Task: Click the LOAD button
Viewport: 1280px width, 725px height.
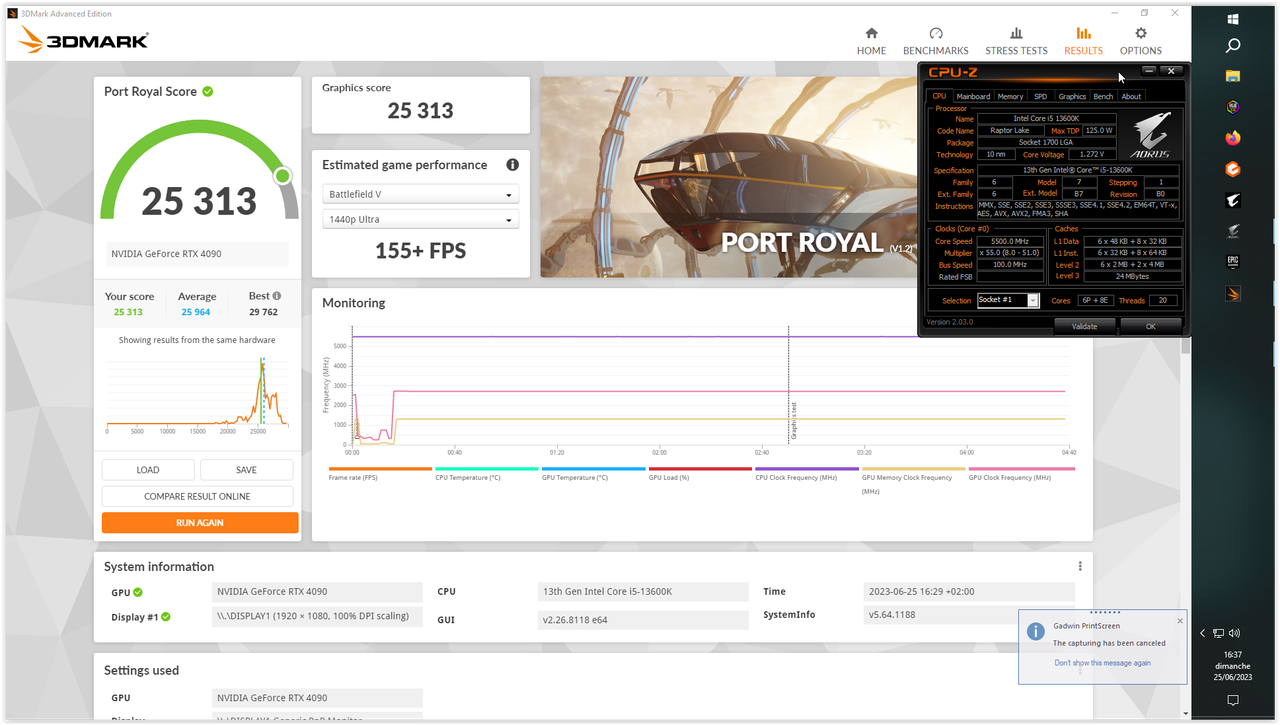Action: pos(148,470)
